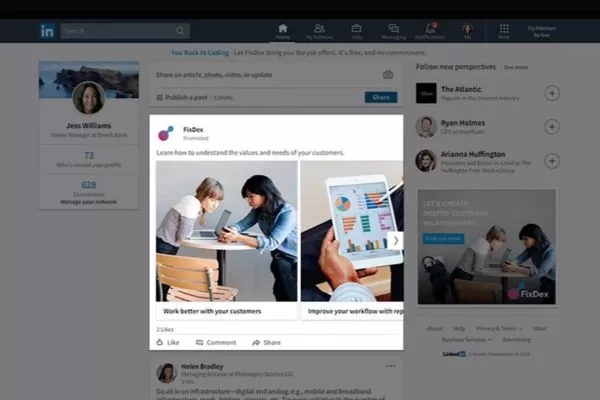The image size is (600, 400).
Task: Click Jess Williams profile photo
Action: click(x=89, y=98)
